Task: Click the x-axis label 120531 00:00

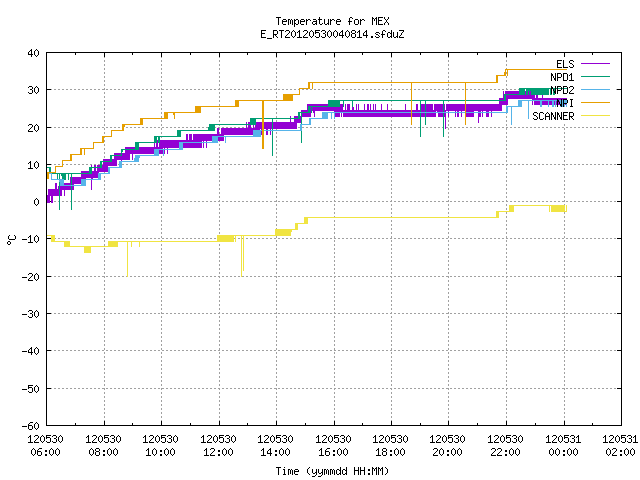Action: point(563,446)
